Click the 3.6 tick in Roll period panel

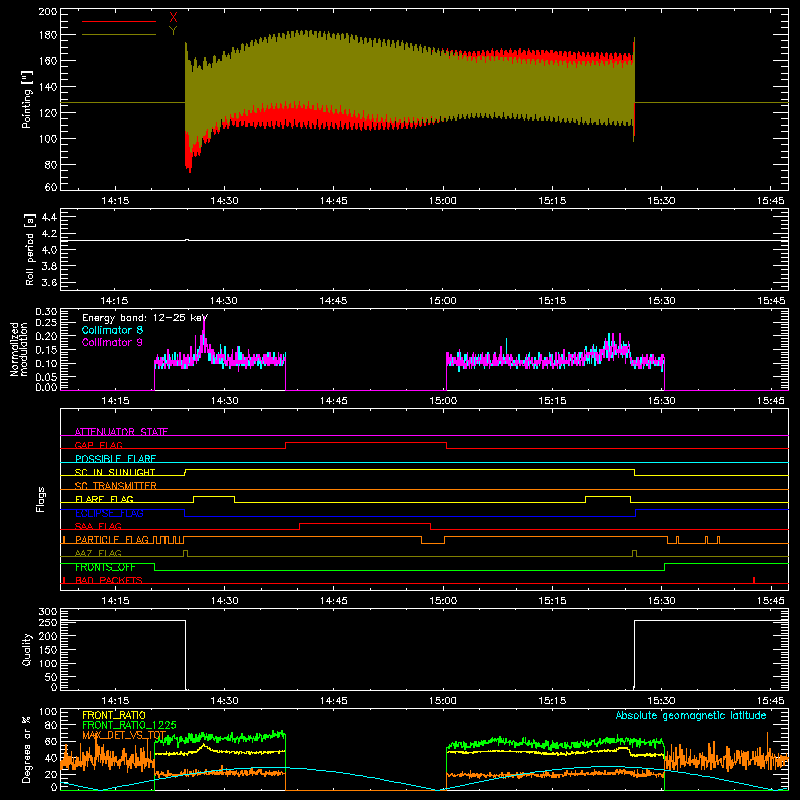click(49, 282)
